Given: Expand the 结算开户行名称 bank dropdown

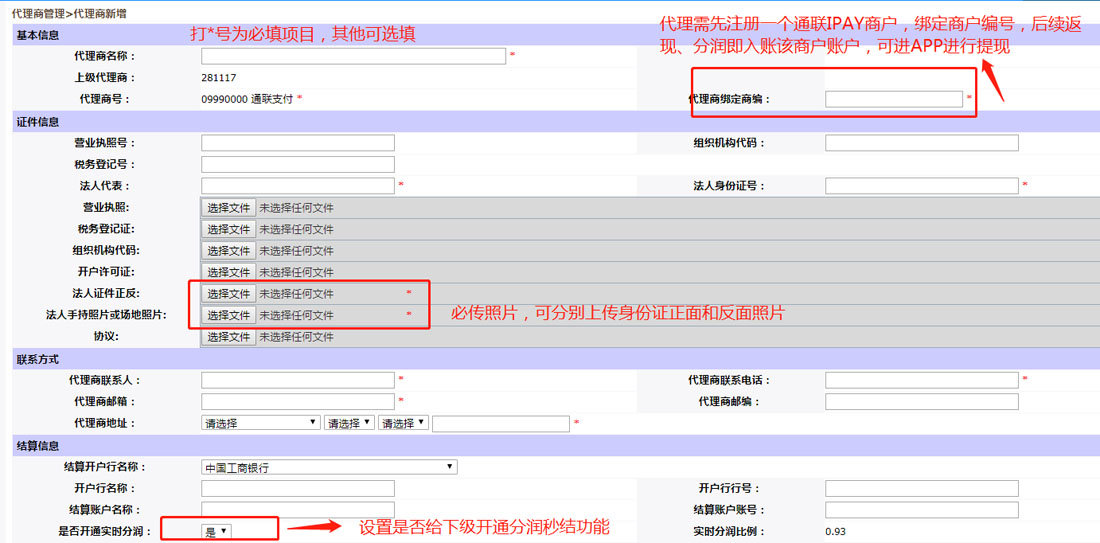Looking at the screenshot, I should [x=328, y=467].
